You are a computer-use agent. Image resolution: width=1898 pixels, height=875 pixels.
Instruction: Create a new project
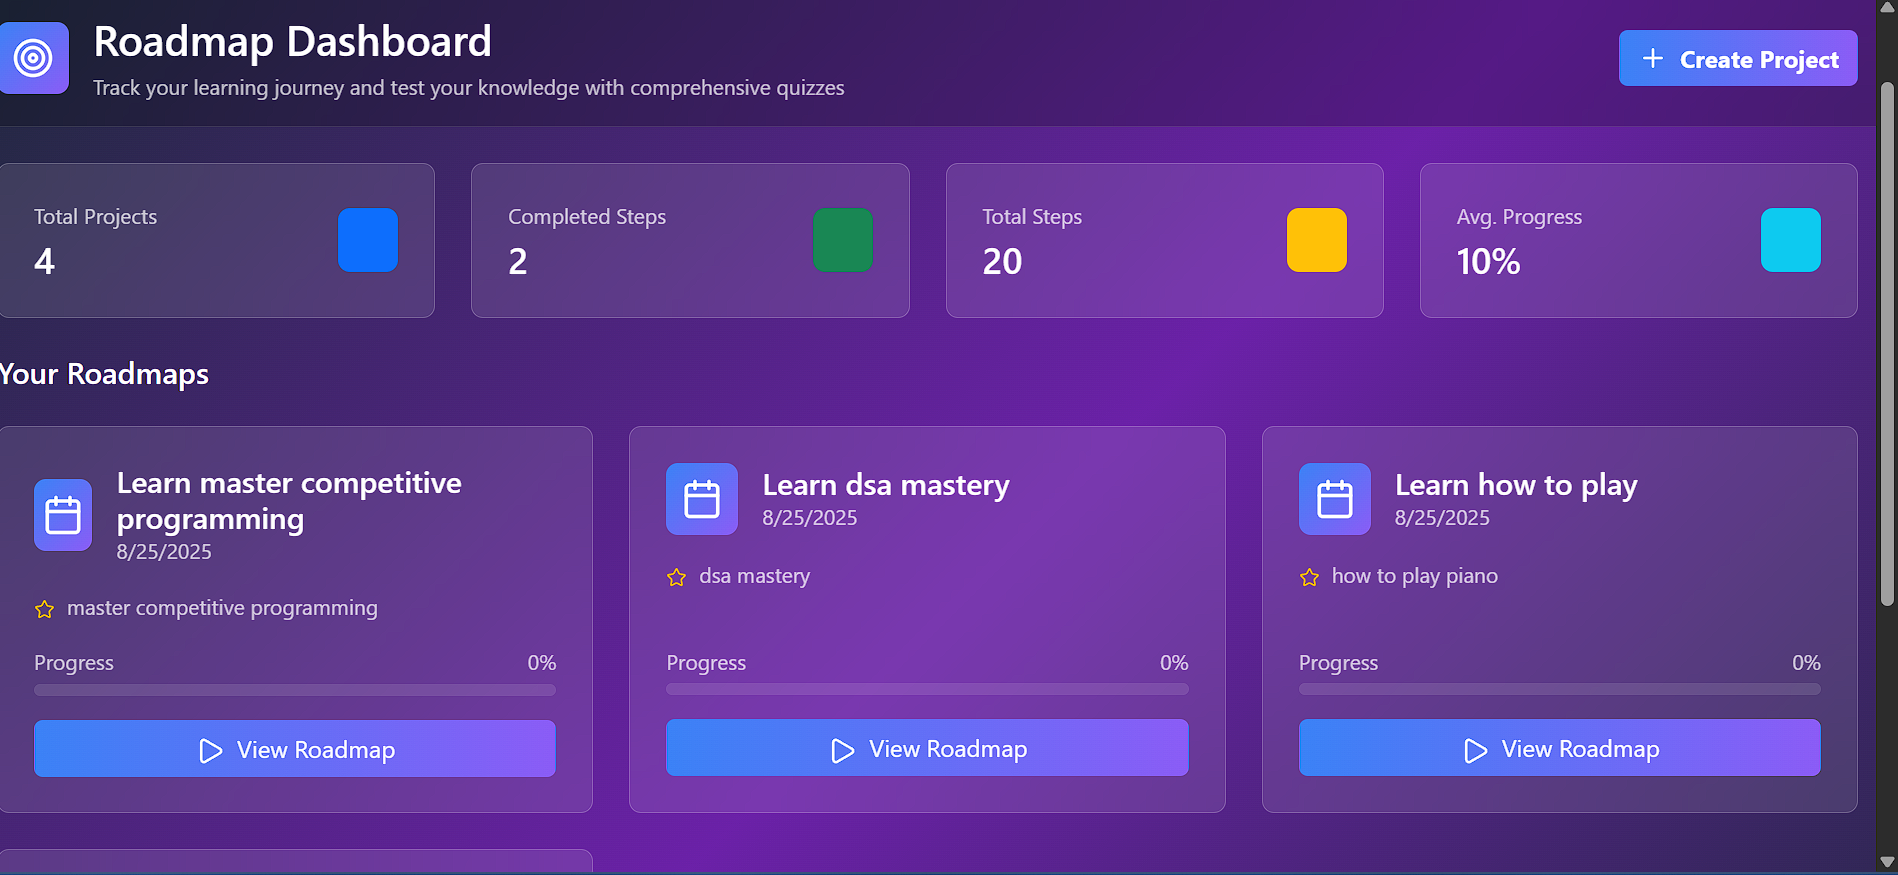coord(1738,58)
